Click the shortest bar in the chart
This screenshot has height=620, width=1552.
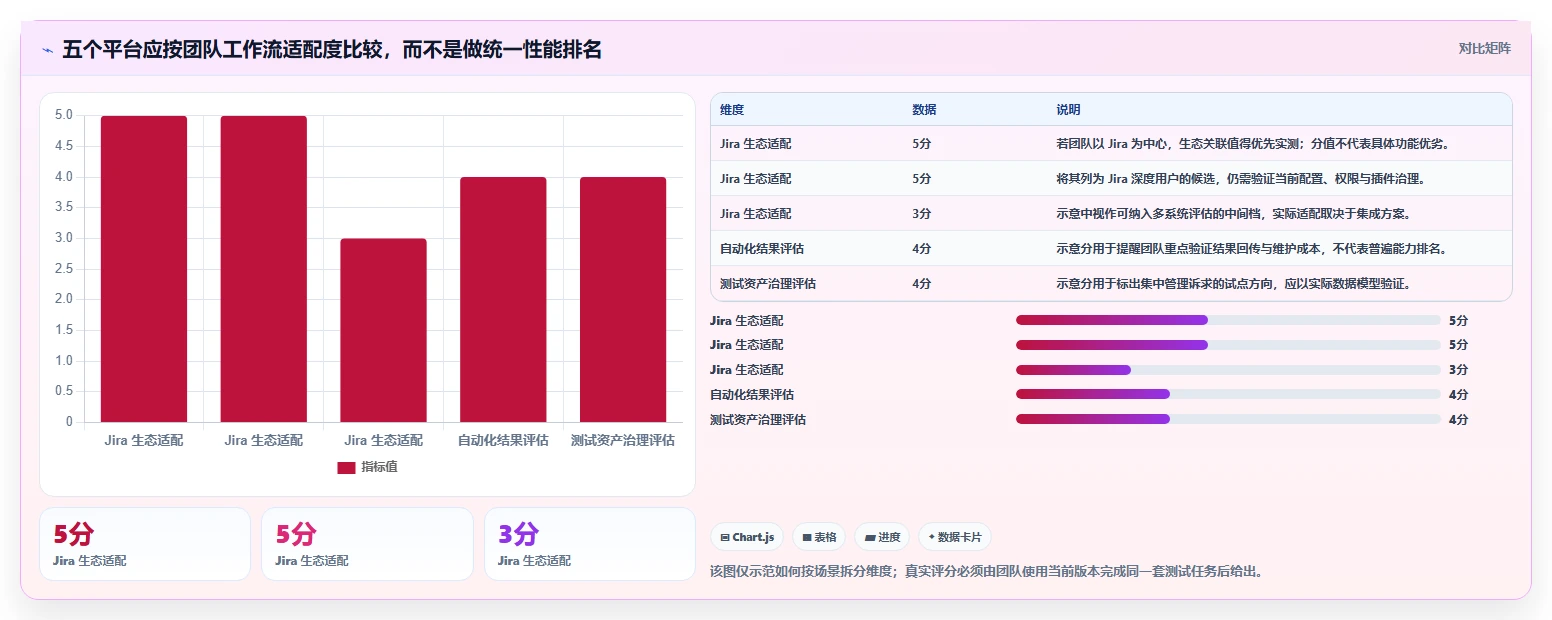tap(383, 330)
